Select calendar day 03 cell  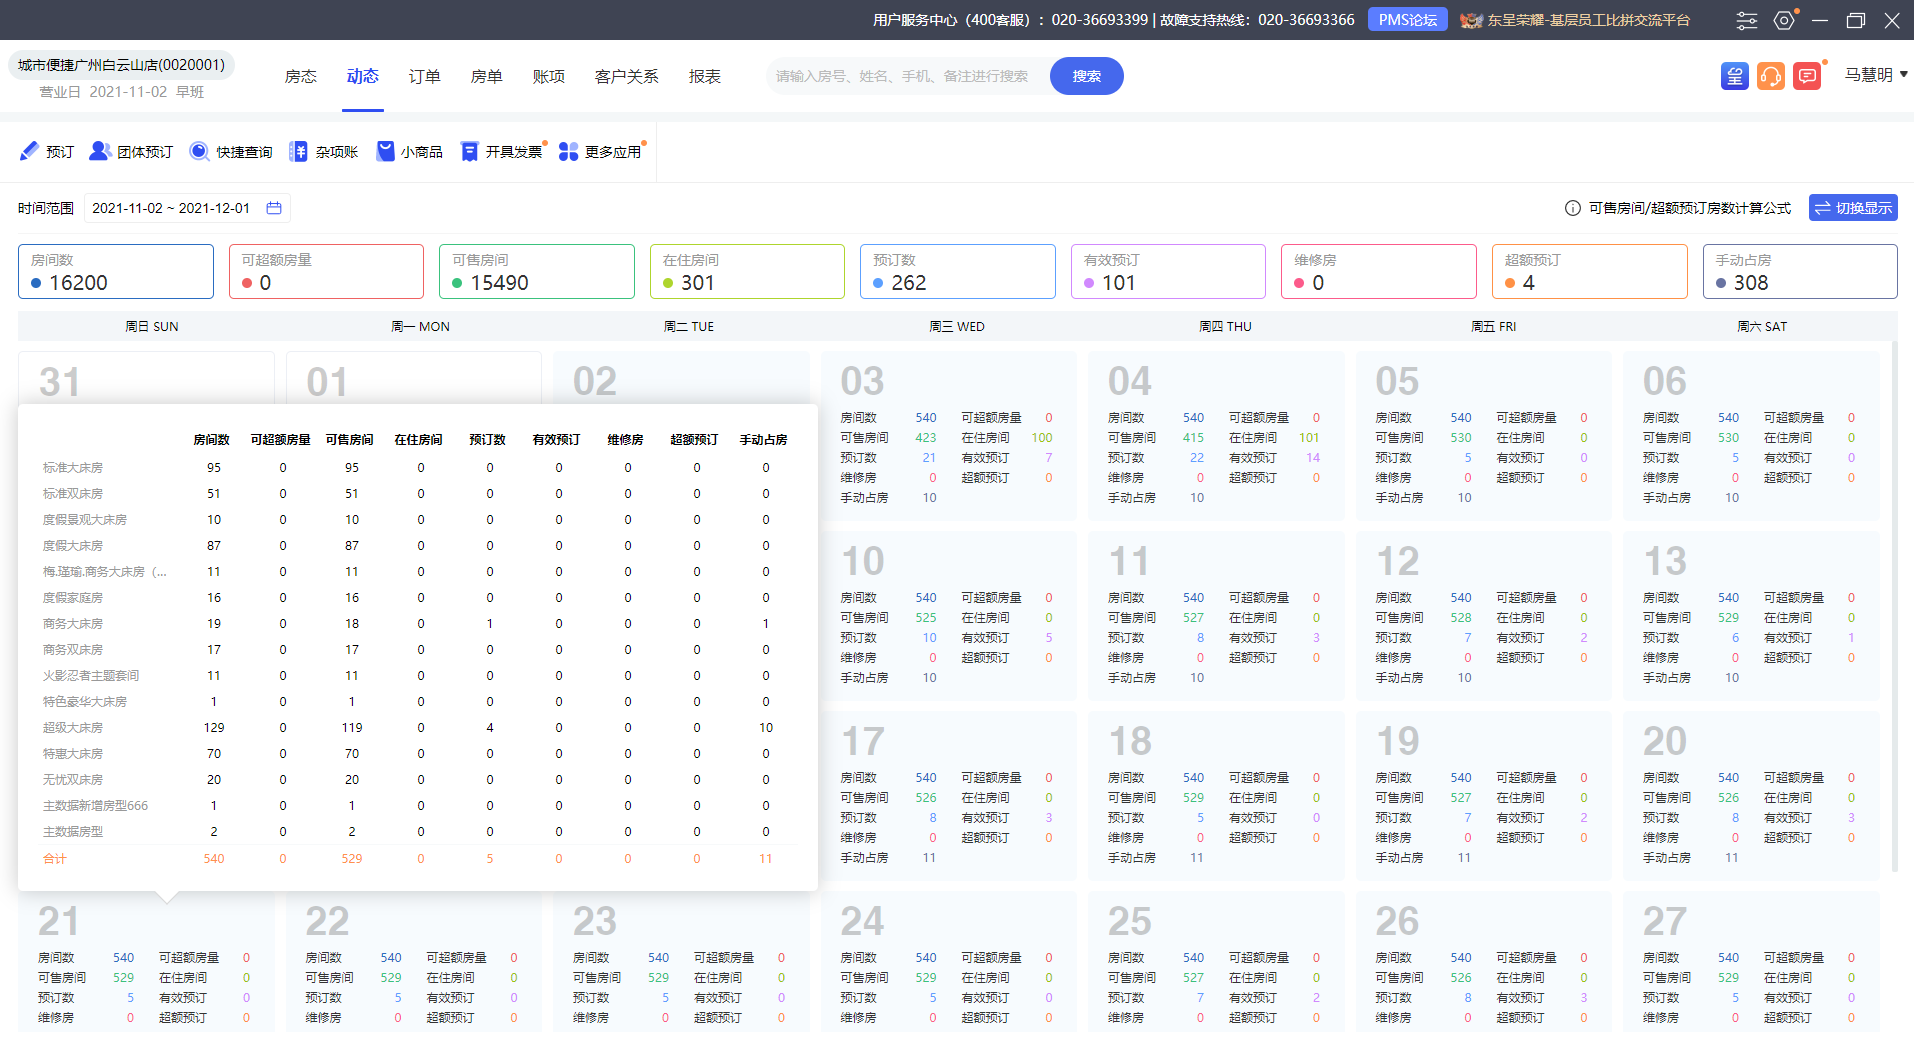pos(949,435)
